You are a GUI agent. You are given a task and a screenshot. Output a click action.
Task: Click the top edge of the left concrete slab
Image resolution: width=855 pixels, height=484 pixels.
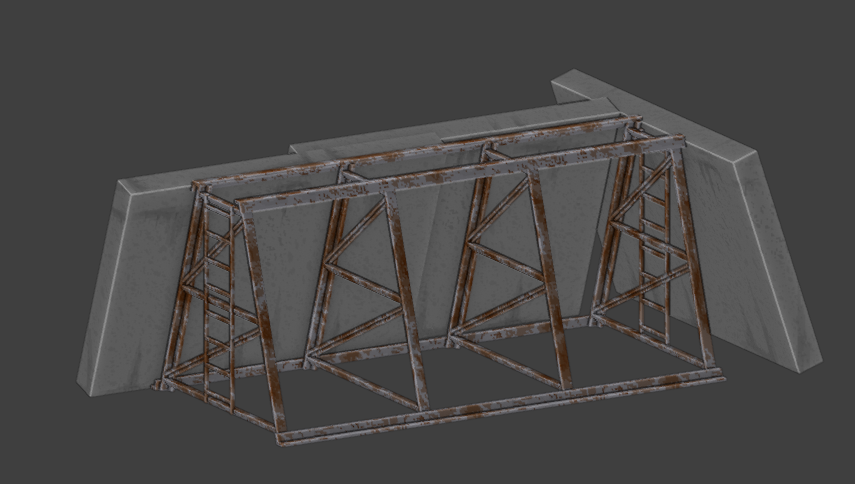pos(200,174)
